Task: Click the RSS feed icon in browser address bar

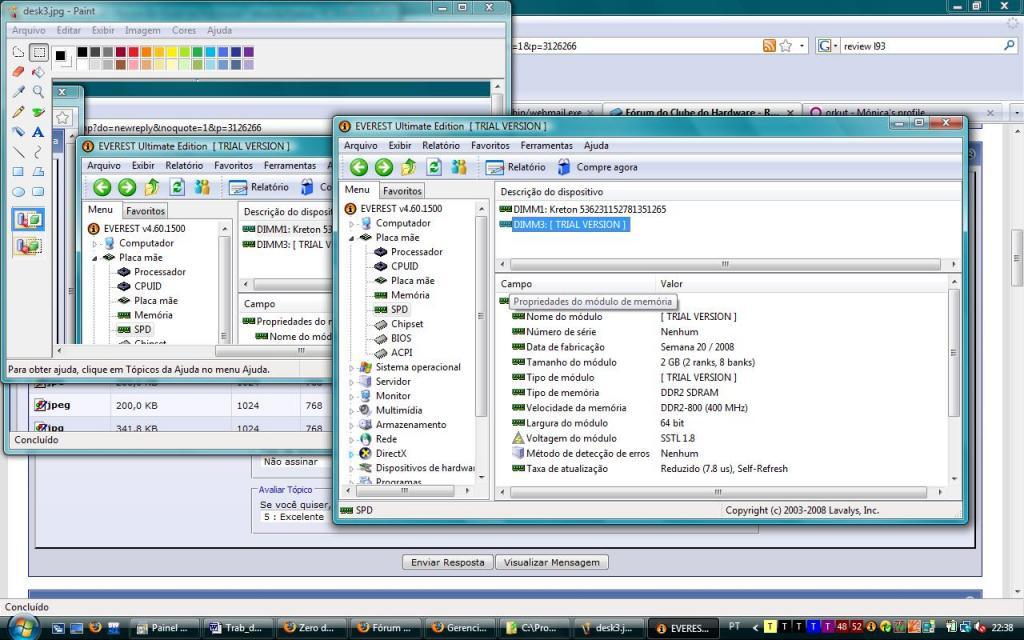Action: point(769,46)
